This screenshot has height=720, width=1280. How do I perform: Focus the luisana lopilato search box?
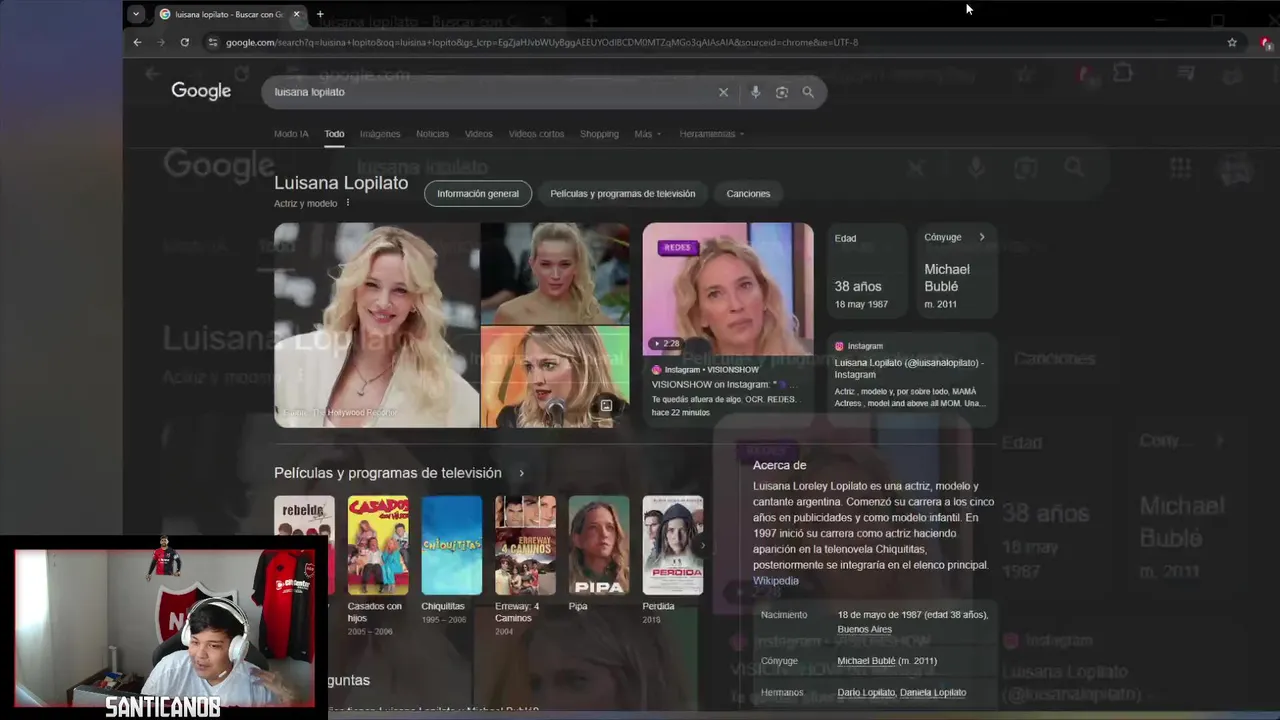tap(490, 92)
